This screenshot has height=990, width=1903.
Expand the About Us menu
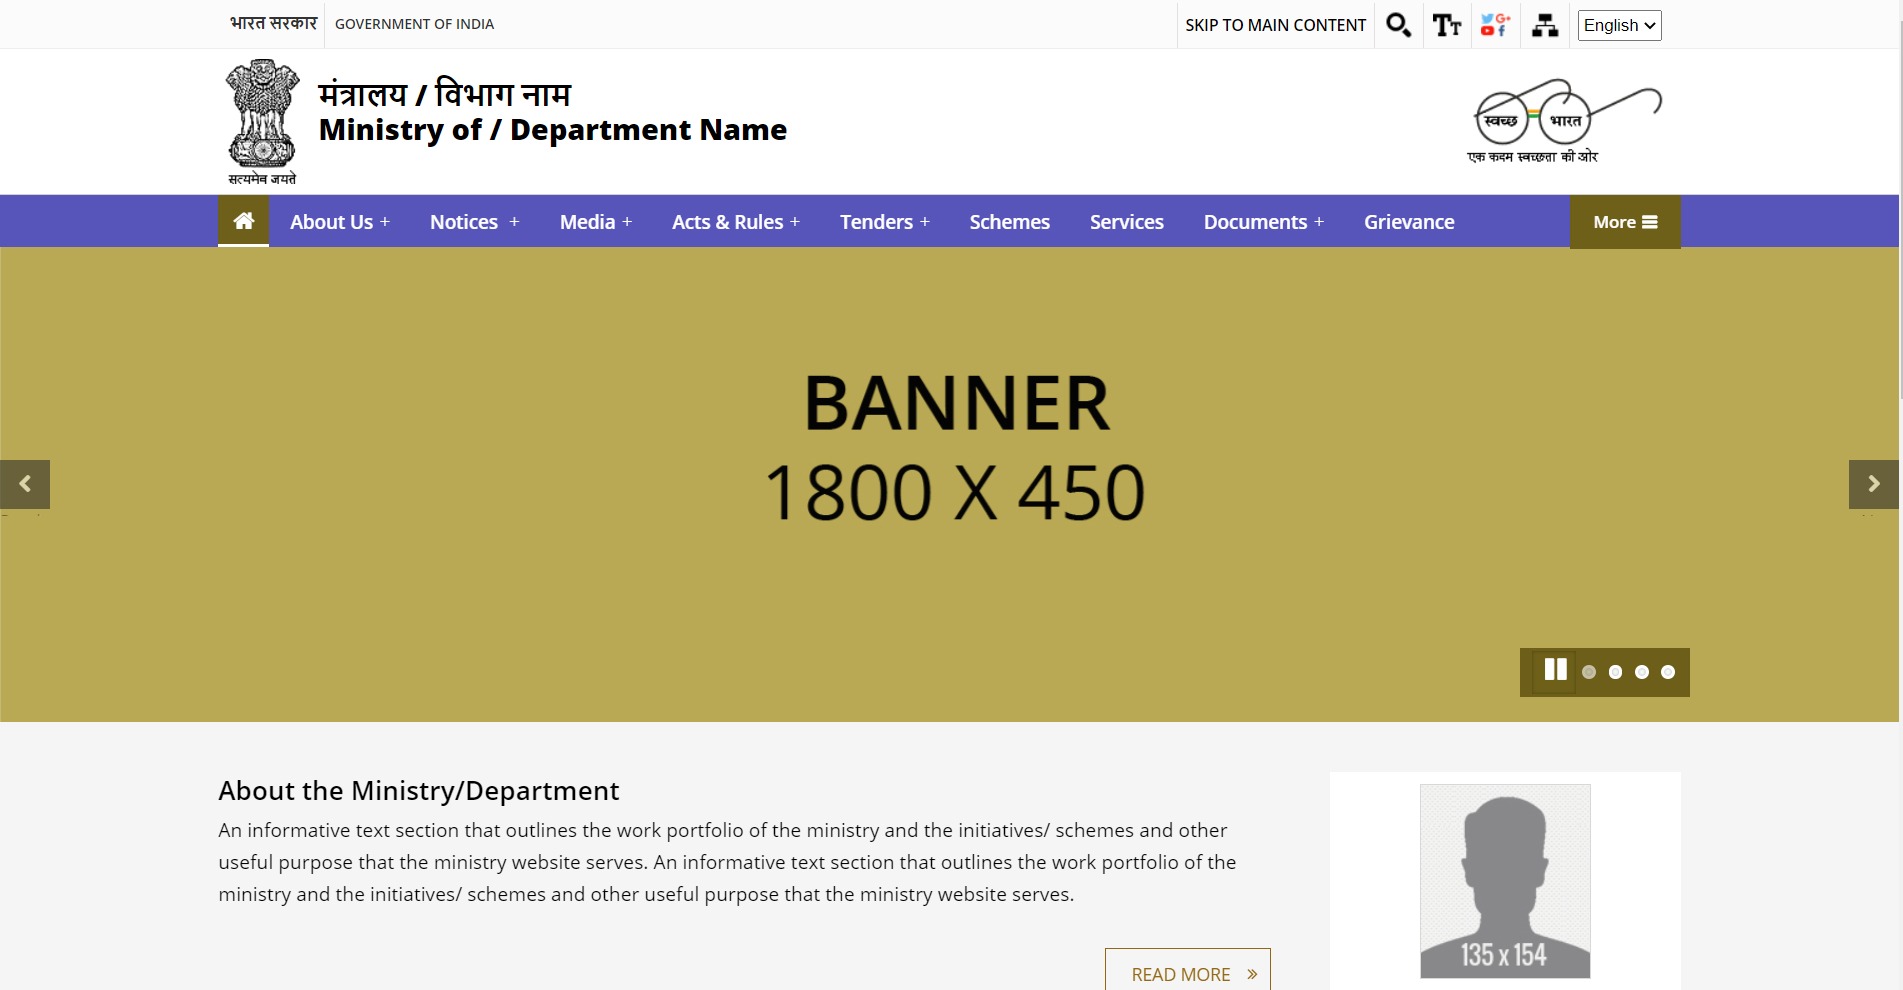tap(339, 222)
